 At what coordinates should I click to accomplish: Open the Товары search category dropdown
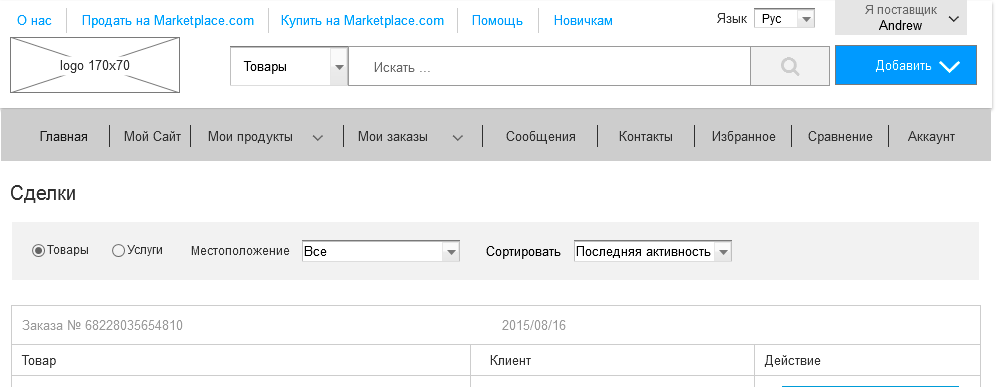[289, 66]
